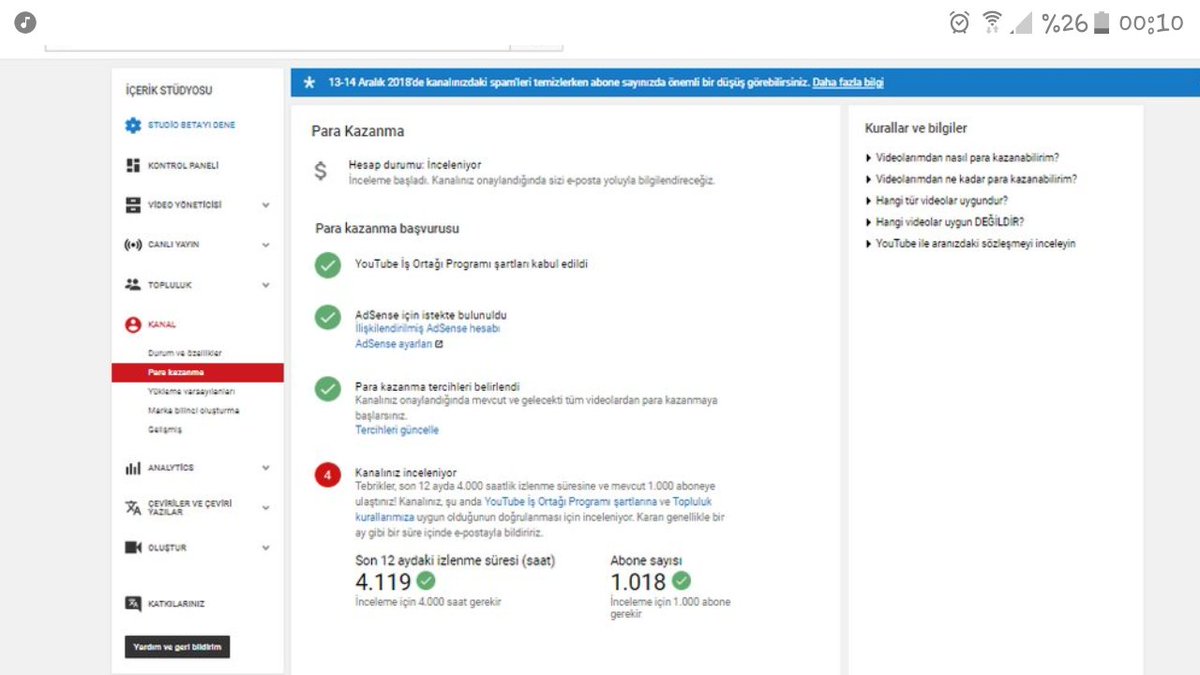Click the Kurallar ve bilgiler heading
The height and width of the screenshot is (675, 1200).
pos(916,128)
